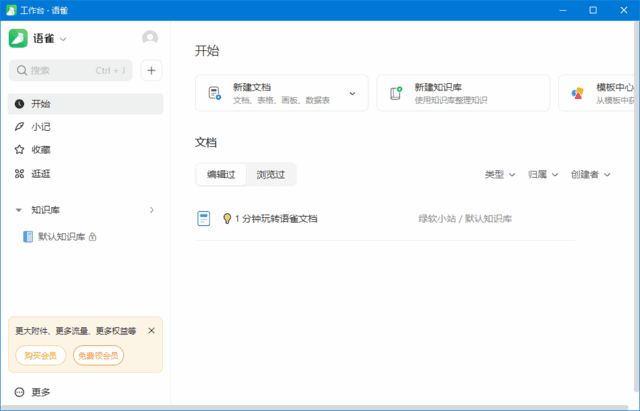
Task: Click the Yuque green bird logo
Action: pos(18,38)
